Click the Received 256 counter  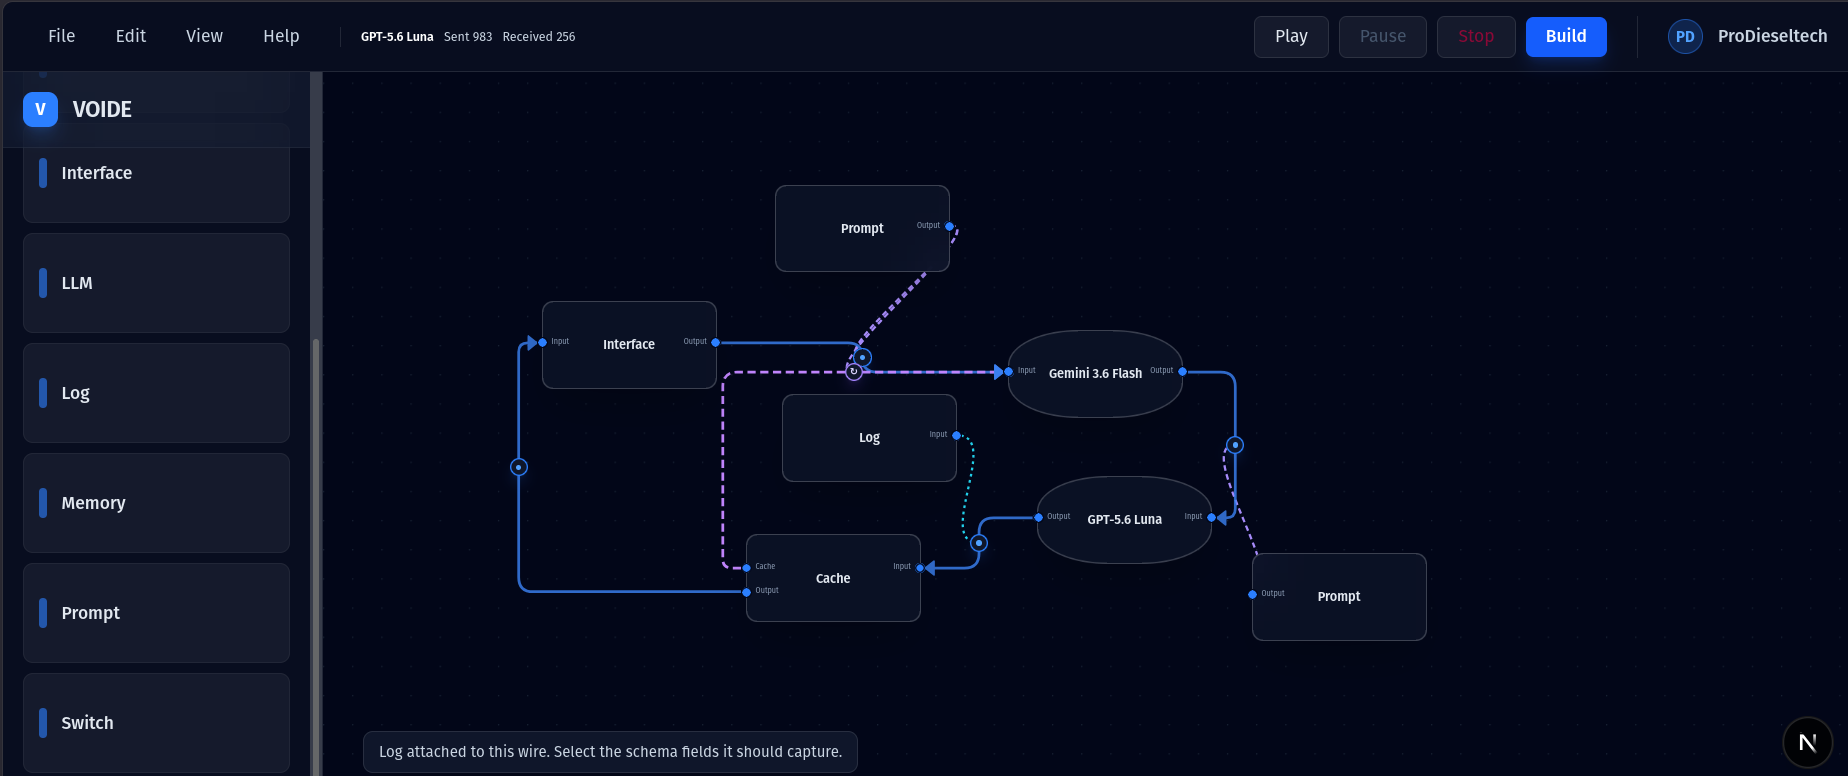click(539, 37)
